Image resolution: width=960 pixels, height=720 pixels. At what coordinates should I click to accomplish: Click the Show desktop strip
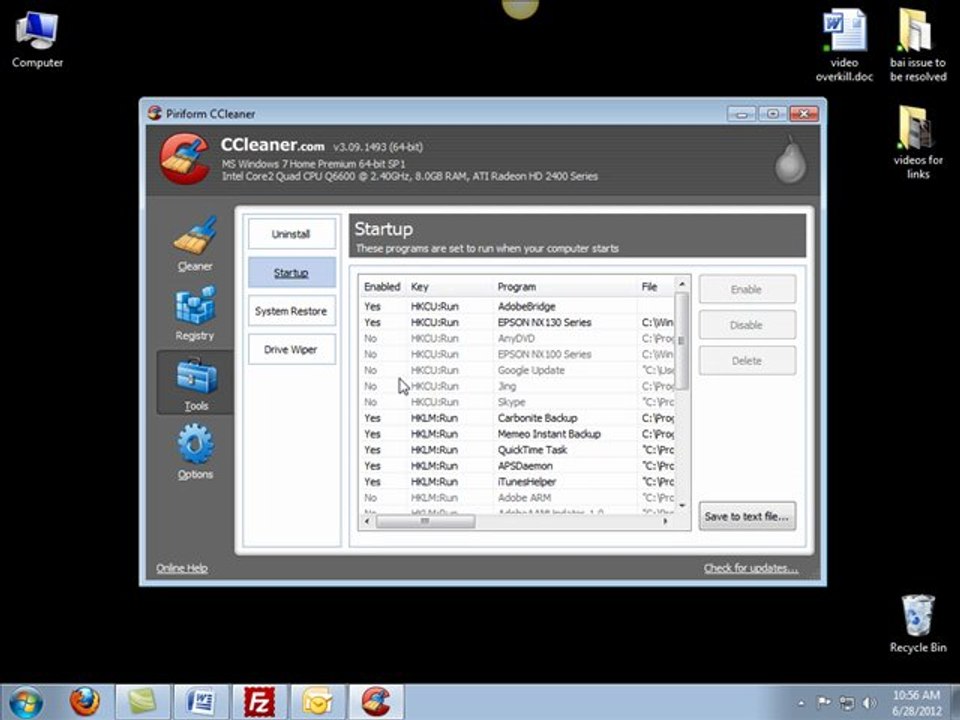[955, 702]
